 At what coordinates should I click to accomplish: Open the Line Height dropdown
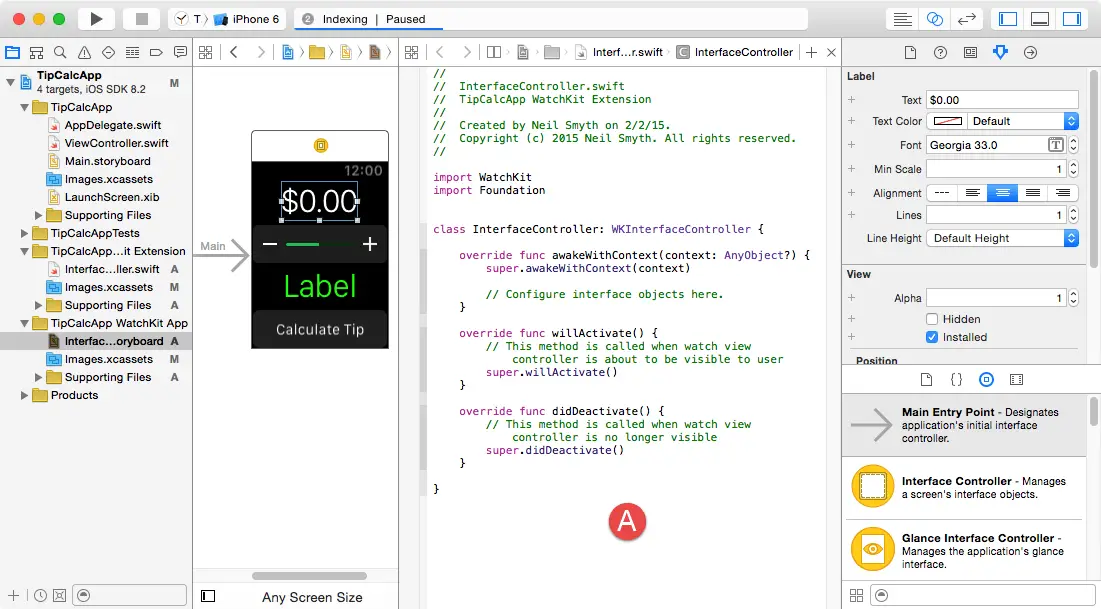click(x=1002, y=238)
